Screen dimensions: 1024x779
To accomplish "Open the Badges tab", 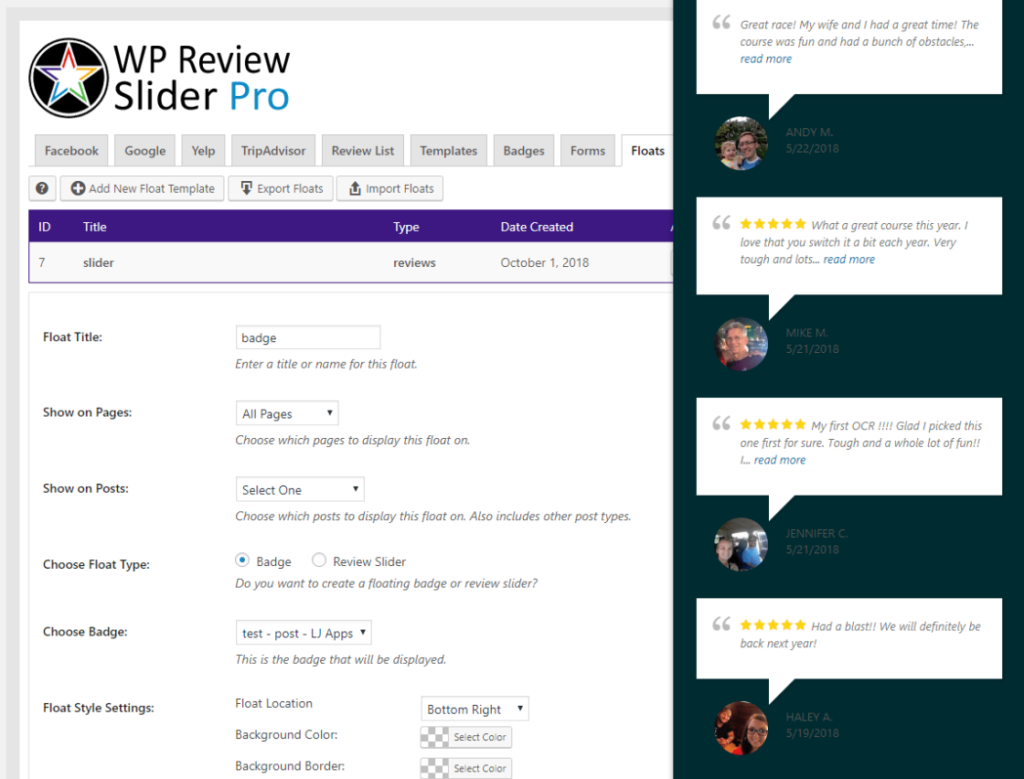I will point(524,151).
